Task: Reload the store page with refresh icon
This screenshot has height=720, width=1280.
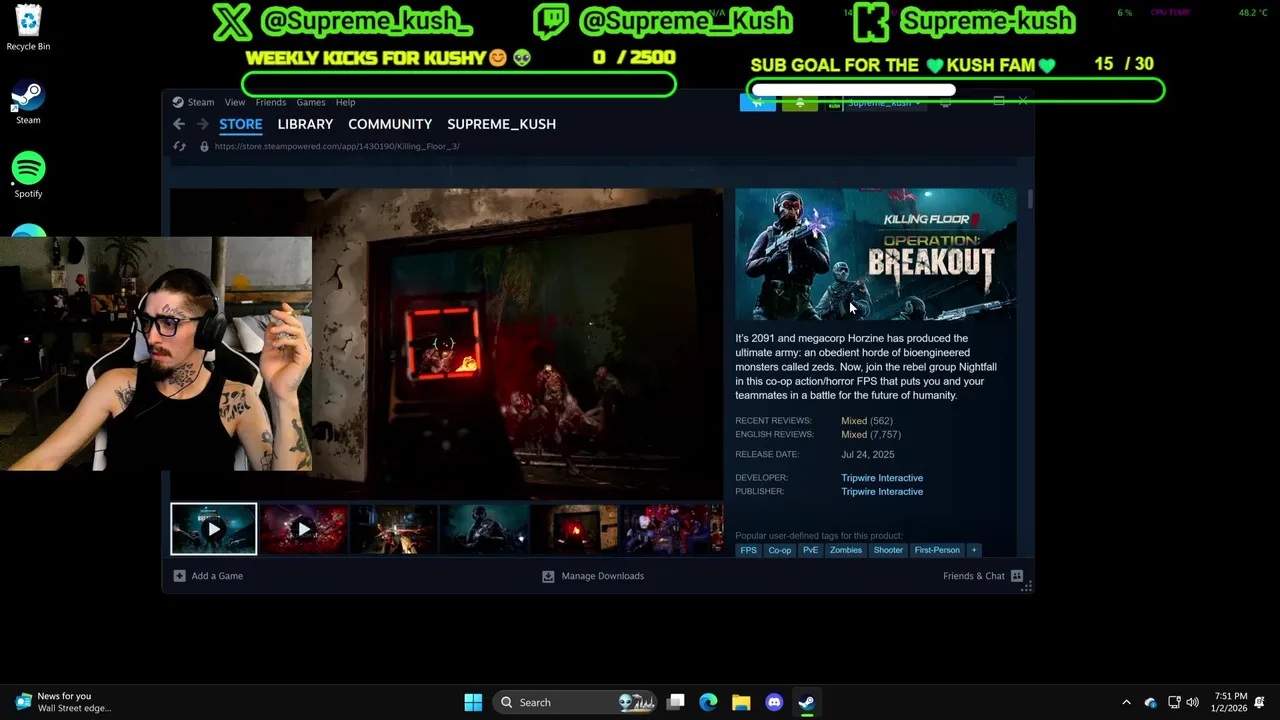Action: 180,146
